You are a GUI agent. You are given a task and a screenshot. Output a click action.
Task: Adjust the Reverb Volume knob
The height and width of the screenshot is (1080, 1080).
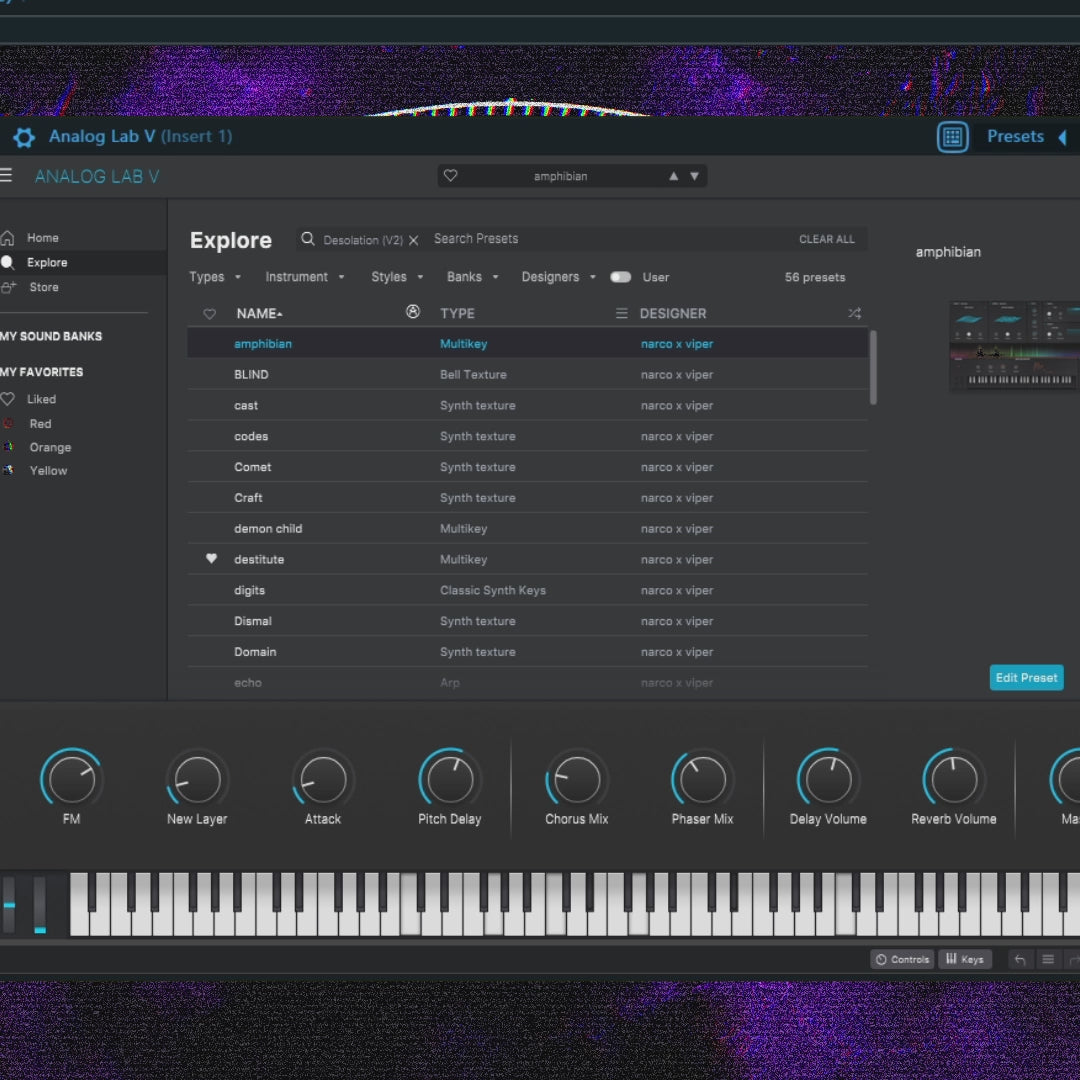point(953,780)
